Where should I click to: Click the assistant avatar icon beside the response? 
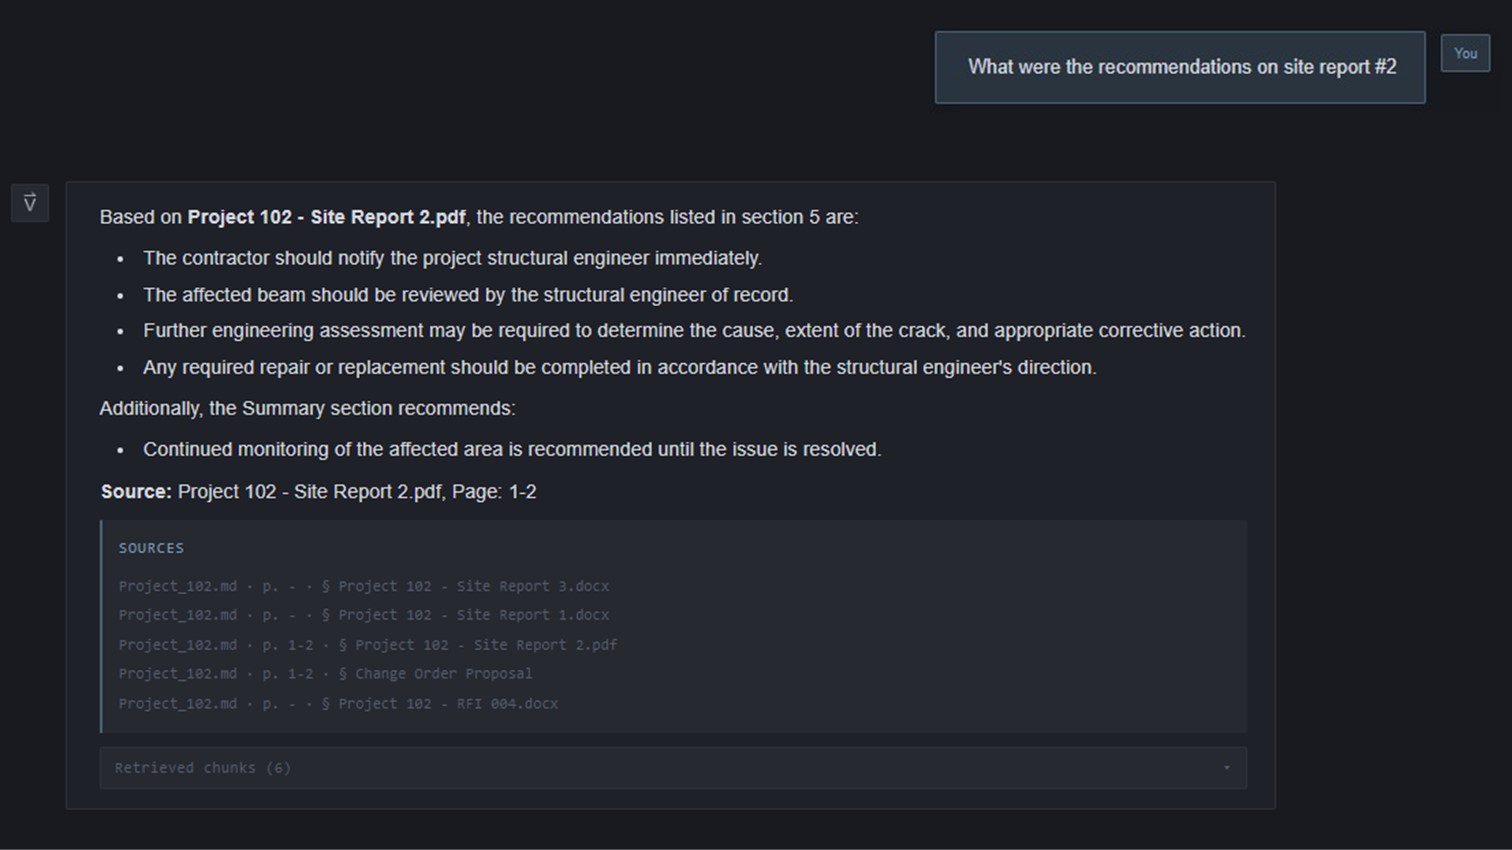30,203
